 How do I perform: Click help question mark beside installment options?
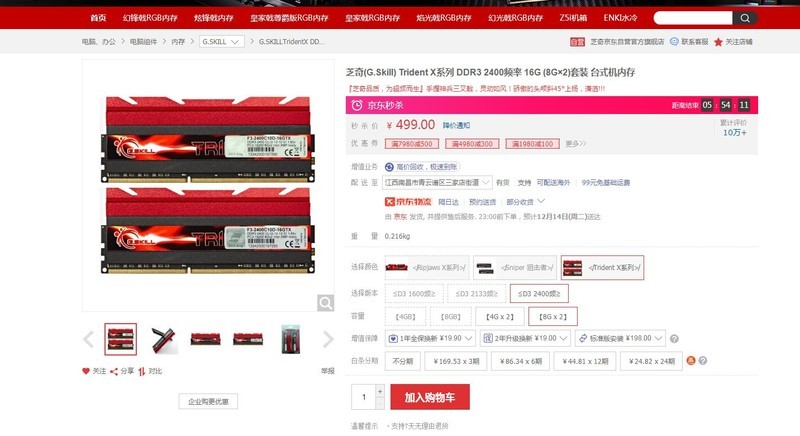(x=703, y=361)
